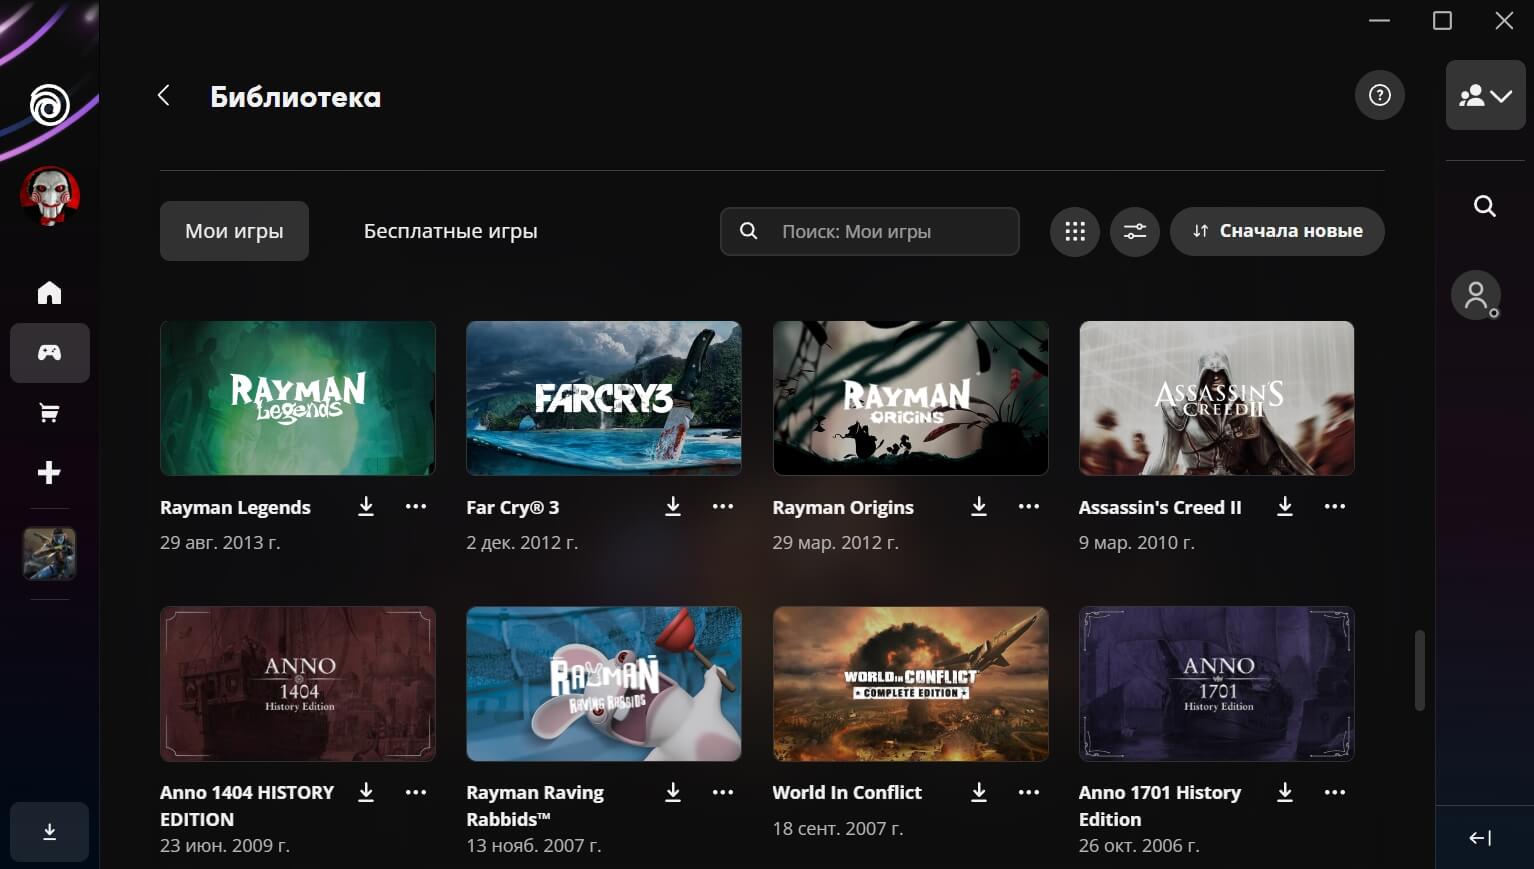Screen dimensions: 1534x869
Task: Open filter settings icon next to search
Action: pos(1135,231)
